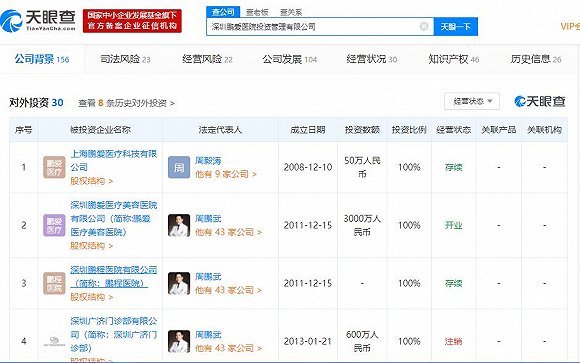The width and height of the screenshot is (580, 363).
Task: Click the 投资数额 column header
Action: [362, 130]
